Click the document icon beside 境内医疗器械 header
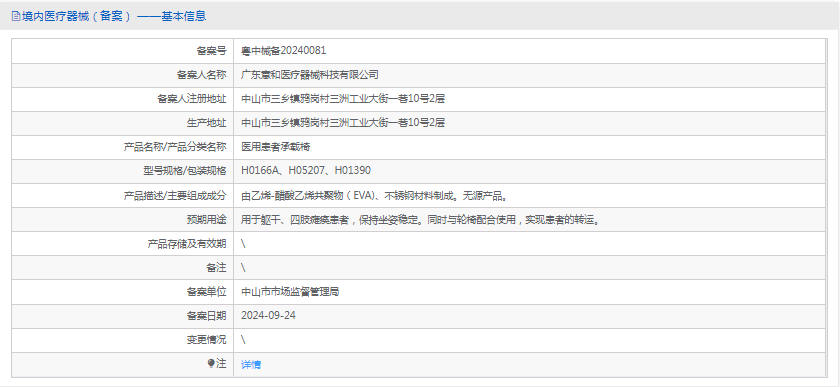The image size is (840, 387). point(15,17)
